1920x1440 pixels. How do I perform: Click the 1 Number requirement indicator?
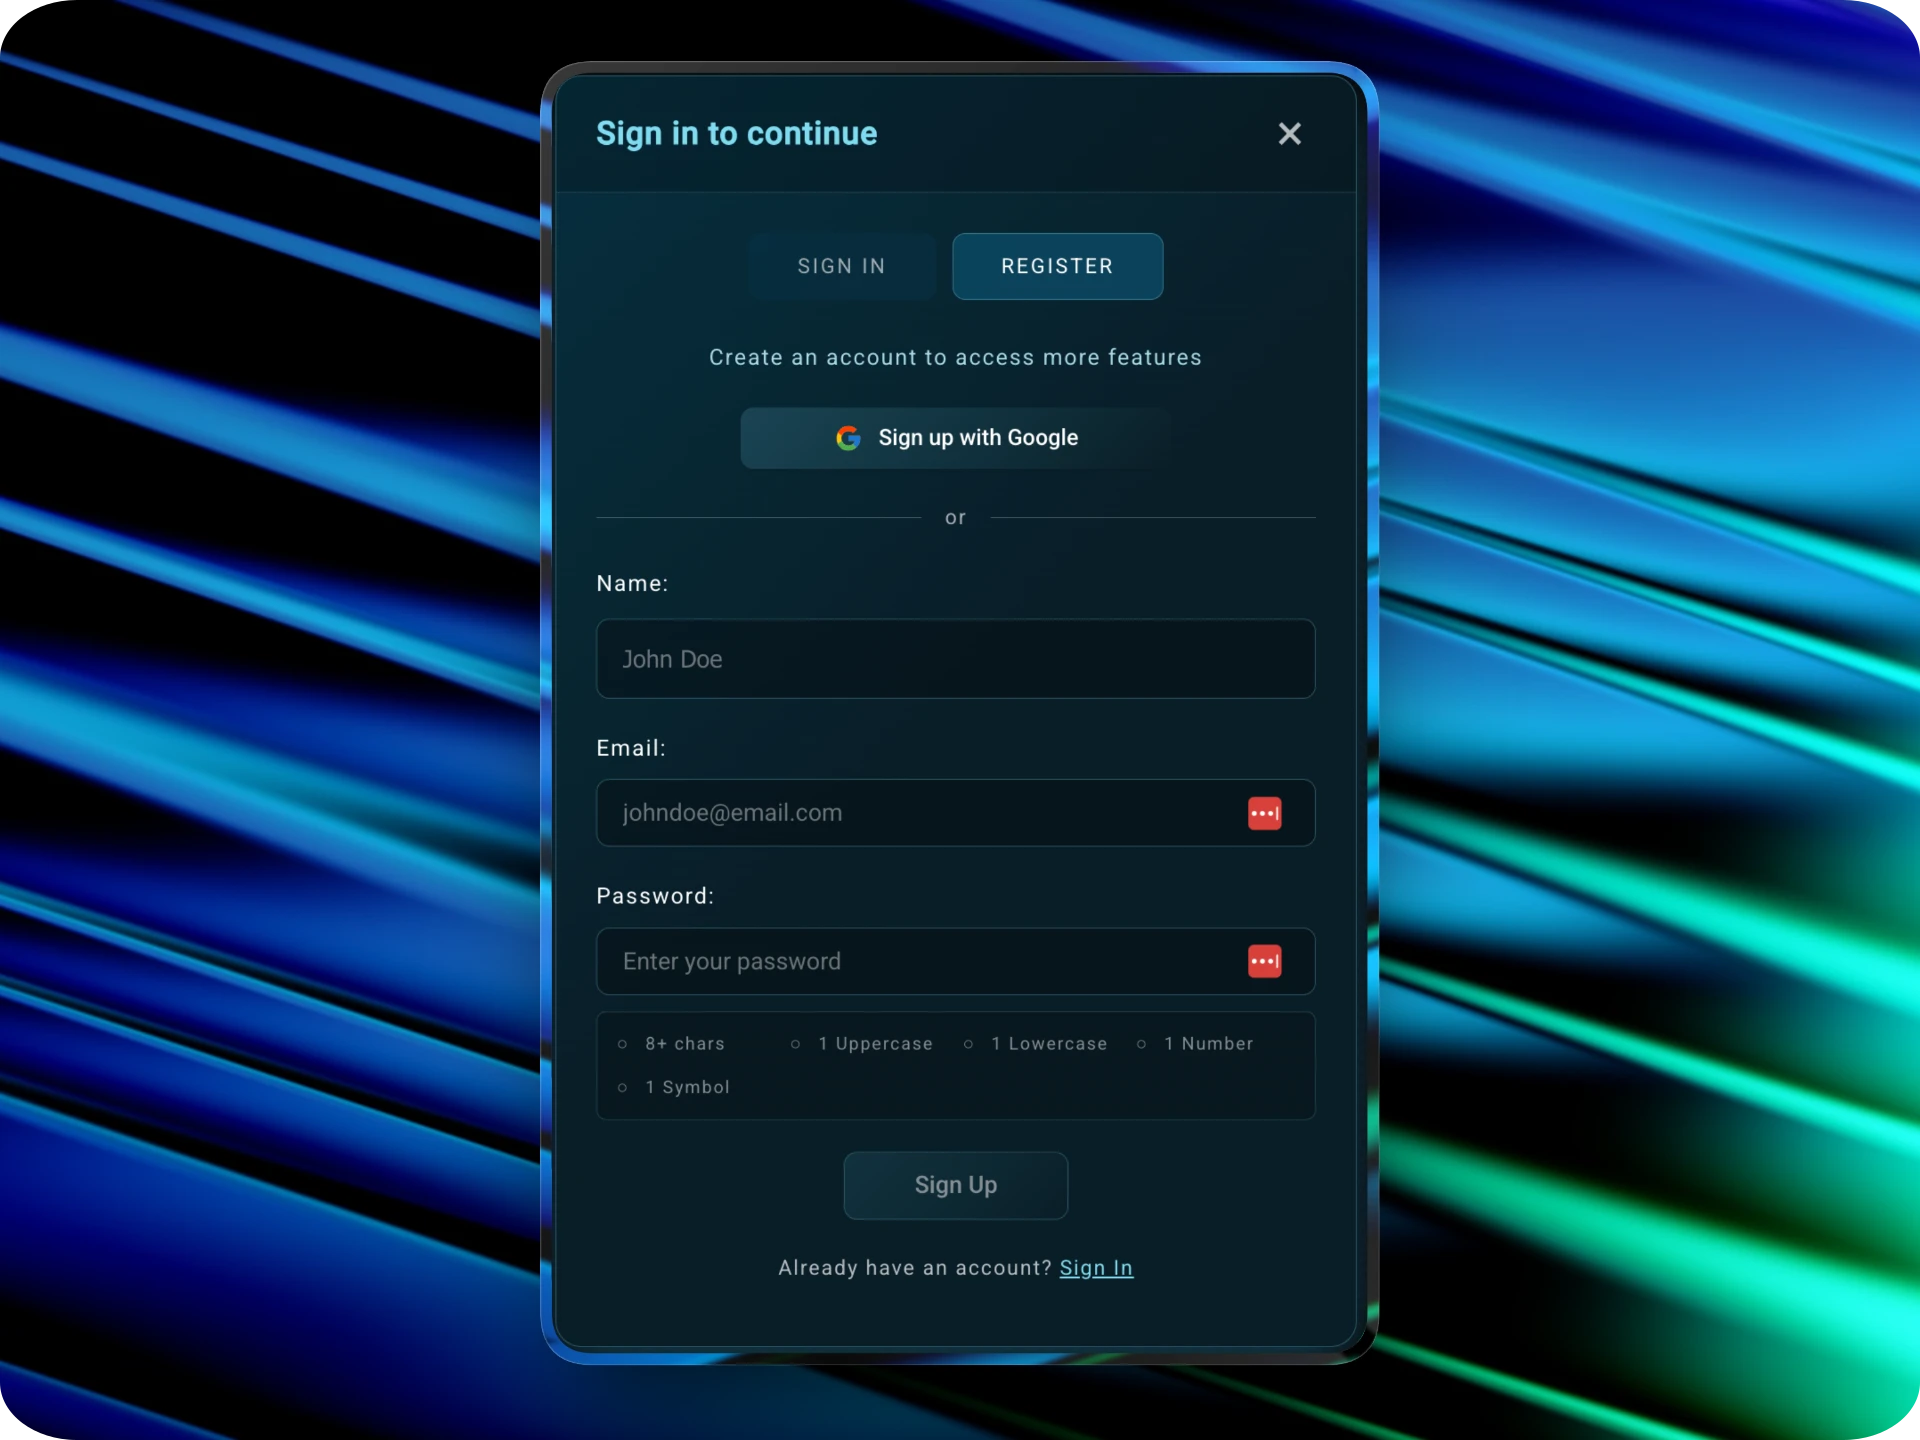tap(1207, 1044)
